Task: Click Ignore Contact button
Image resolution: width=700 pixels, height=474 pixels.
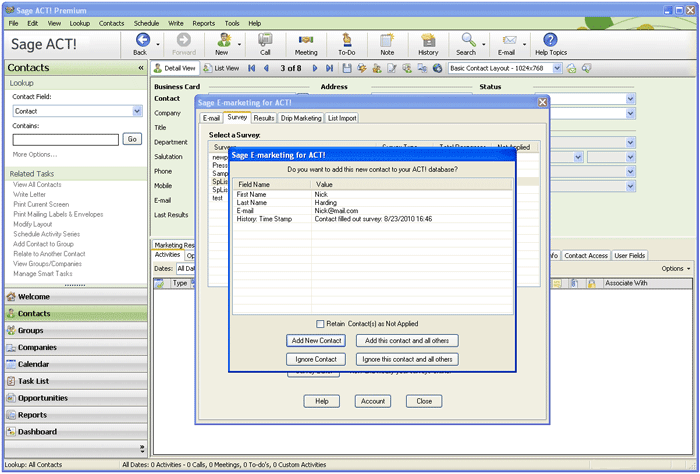Action: pyautogui.click(x=316, y=359)
